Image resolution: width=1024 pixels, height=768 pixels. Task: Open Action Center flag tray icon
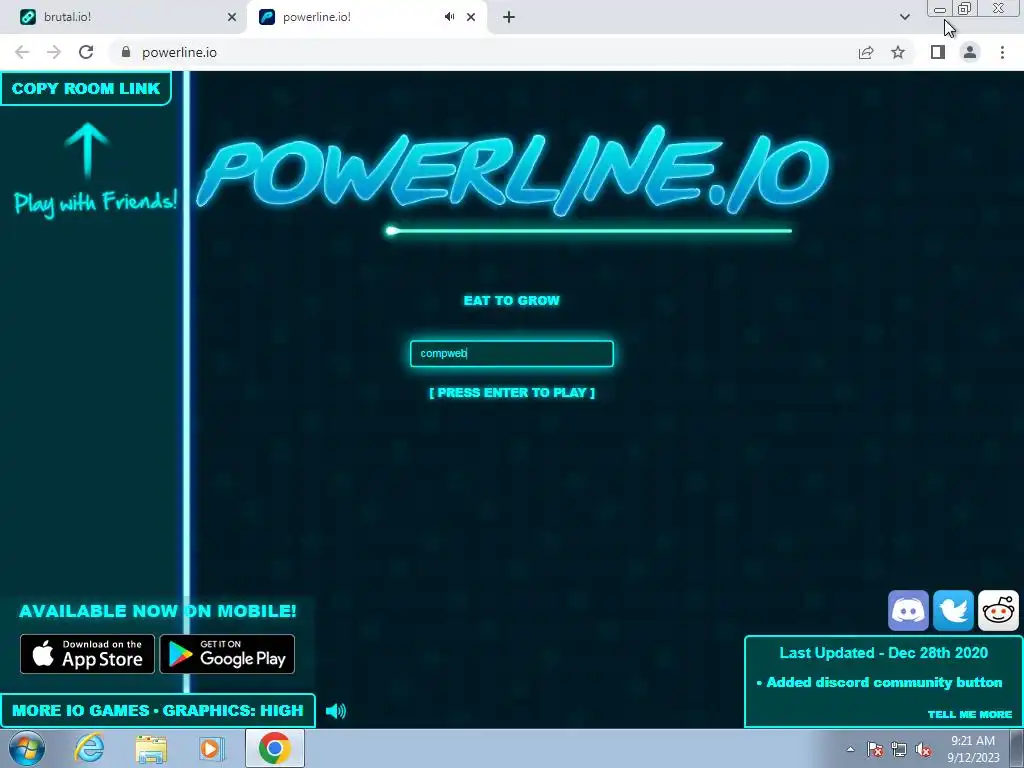(x=875, y=749)
